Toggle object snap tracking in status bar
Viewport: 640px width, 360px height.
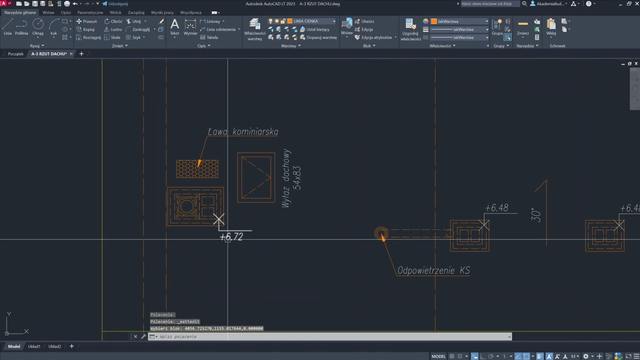518,356
